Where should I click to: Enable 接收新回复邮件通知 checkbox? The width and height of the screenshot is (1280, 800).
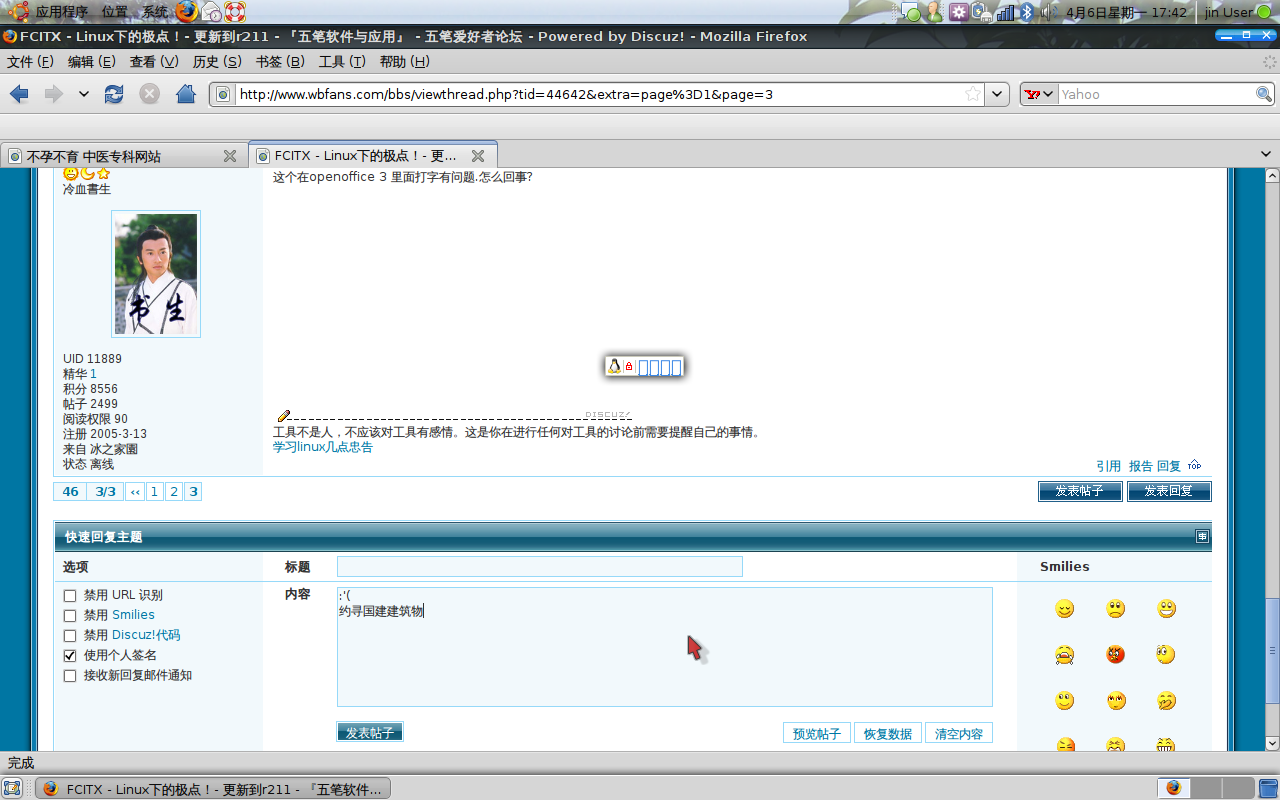point(70,676)
